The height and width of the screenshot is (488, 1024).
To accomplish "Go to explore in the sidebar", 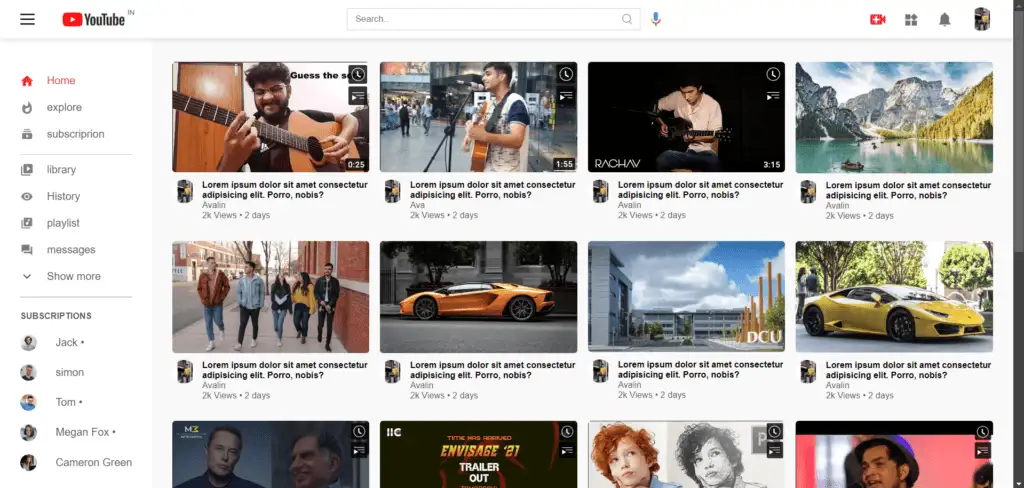I will coord(64,107).
